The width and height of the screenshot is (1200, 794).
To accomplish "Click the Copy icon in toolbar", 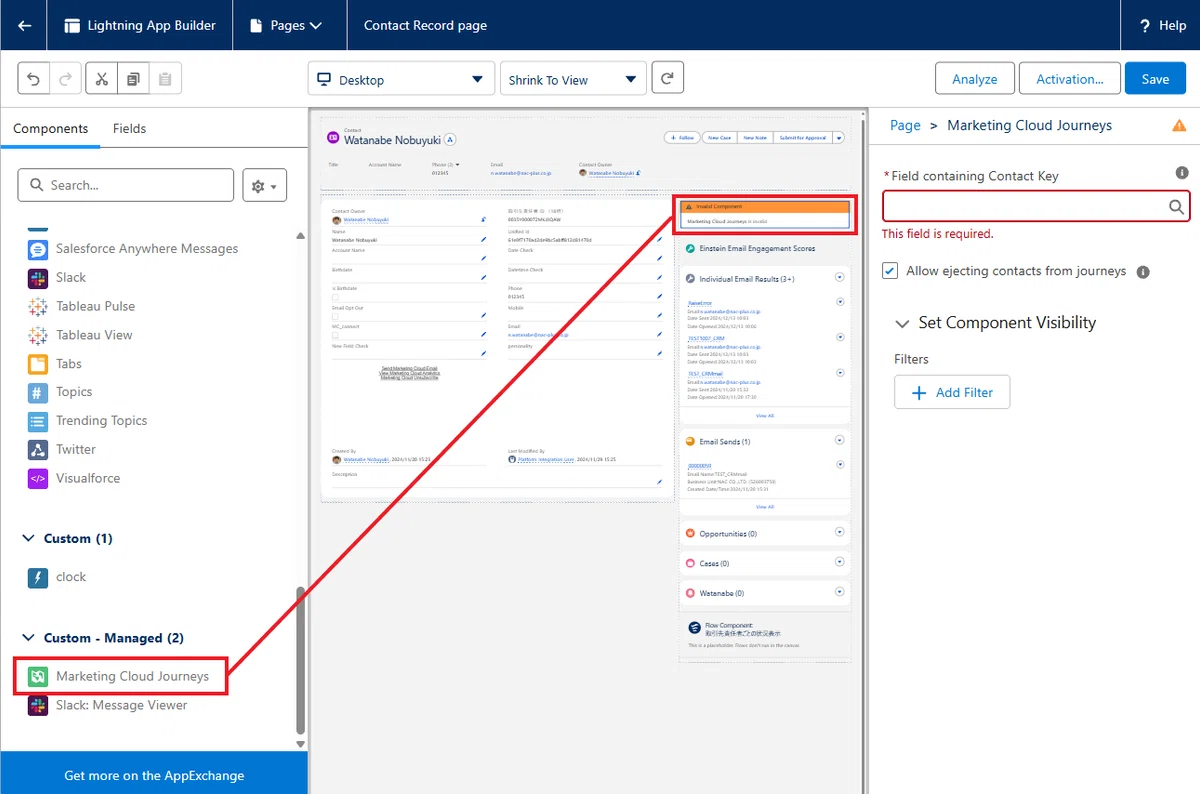I will pos(133,79).
